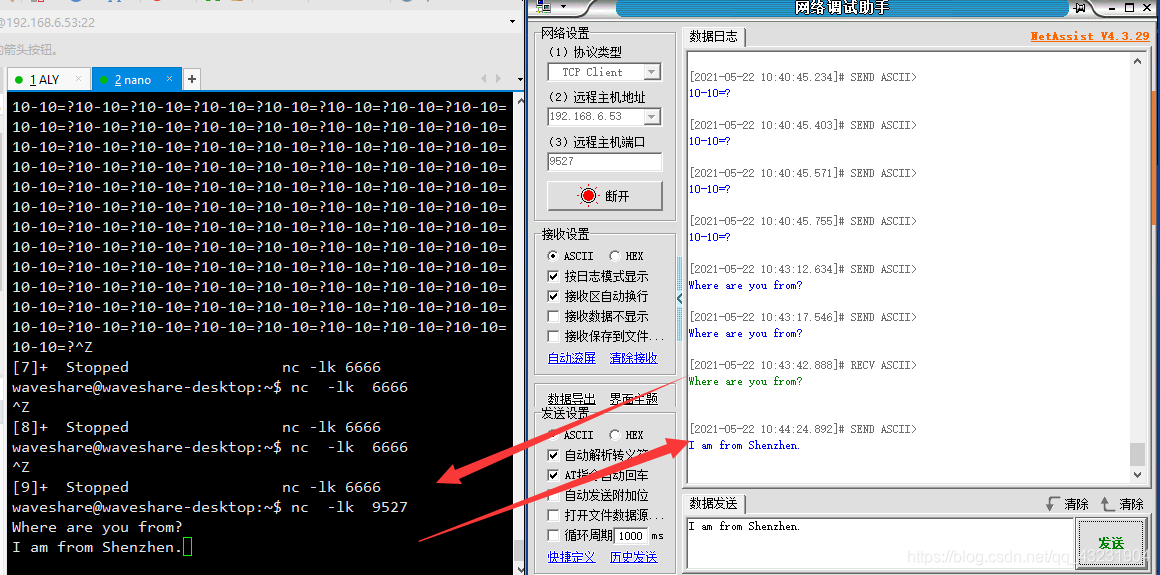Click the tab list scroll-right arrow

[499, 79]
